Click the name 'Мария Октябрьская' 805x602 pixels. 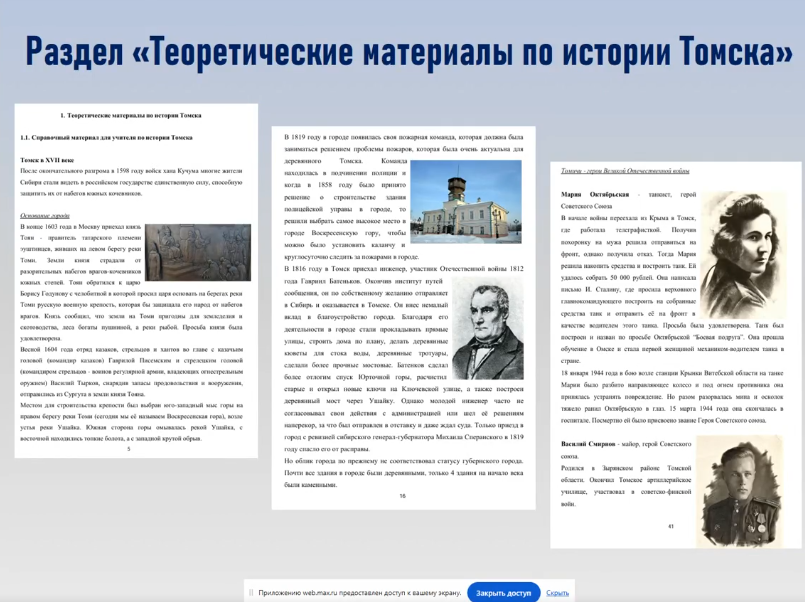tap(595, 195)
